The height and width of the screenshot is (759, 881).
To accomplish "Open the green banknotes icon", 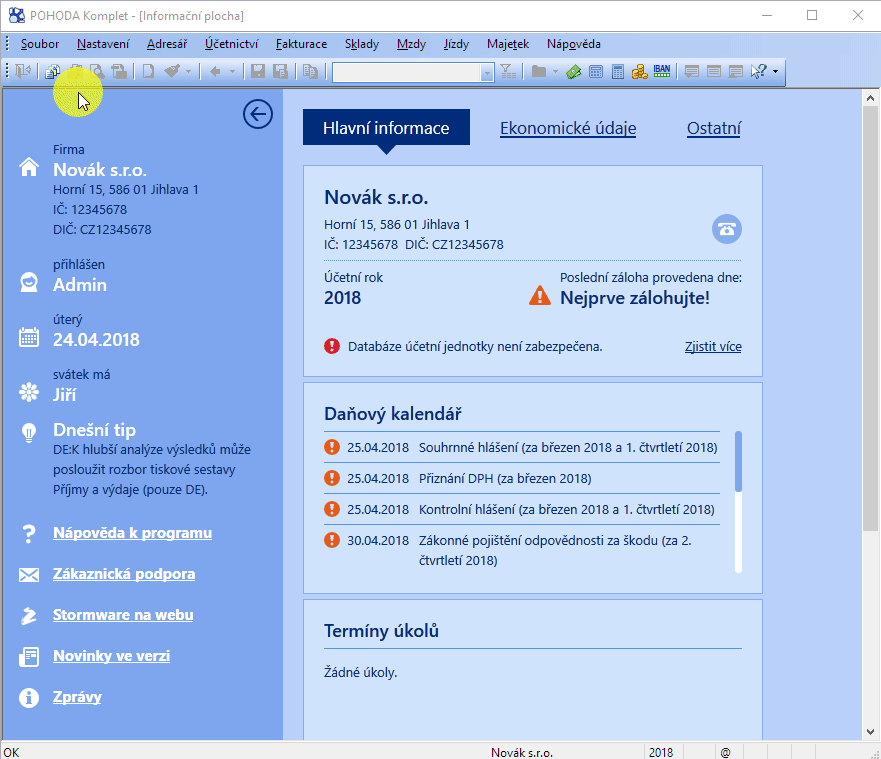I will coord(574,71).
